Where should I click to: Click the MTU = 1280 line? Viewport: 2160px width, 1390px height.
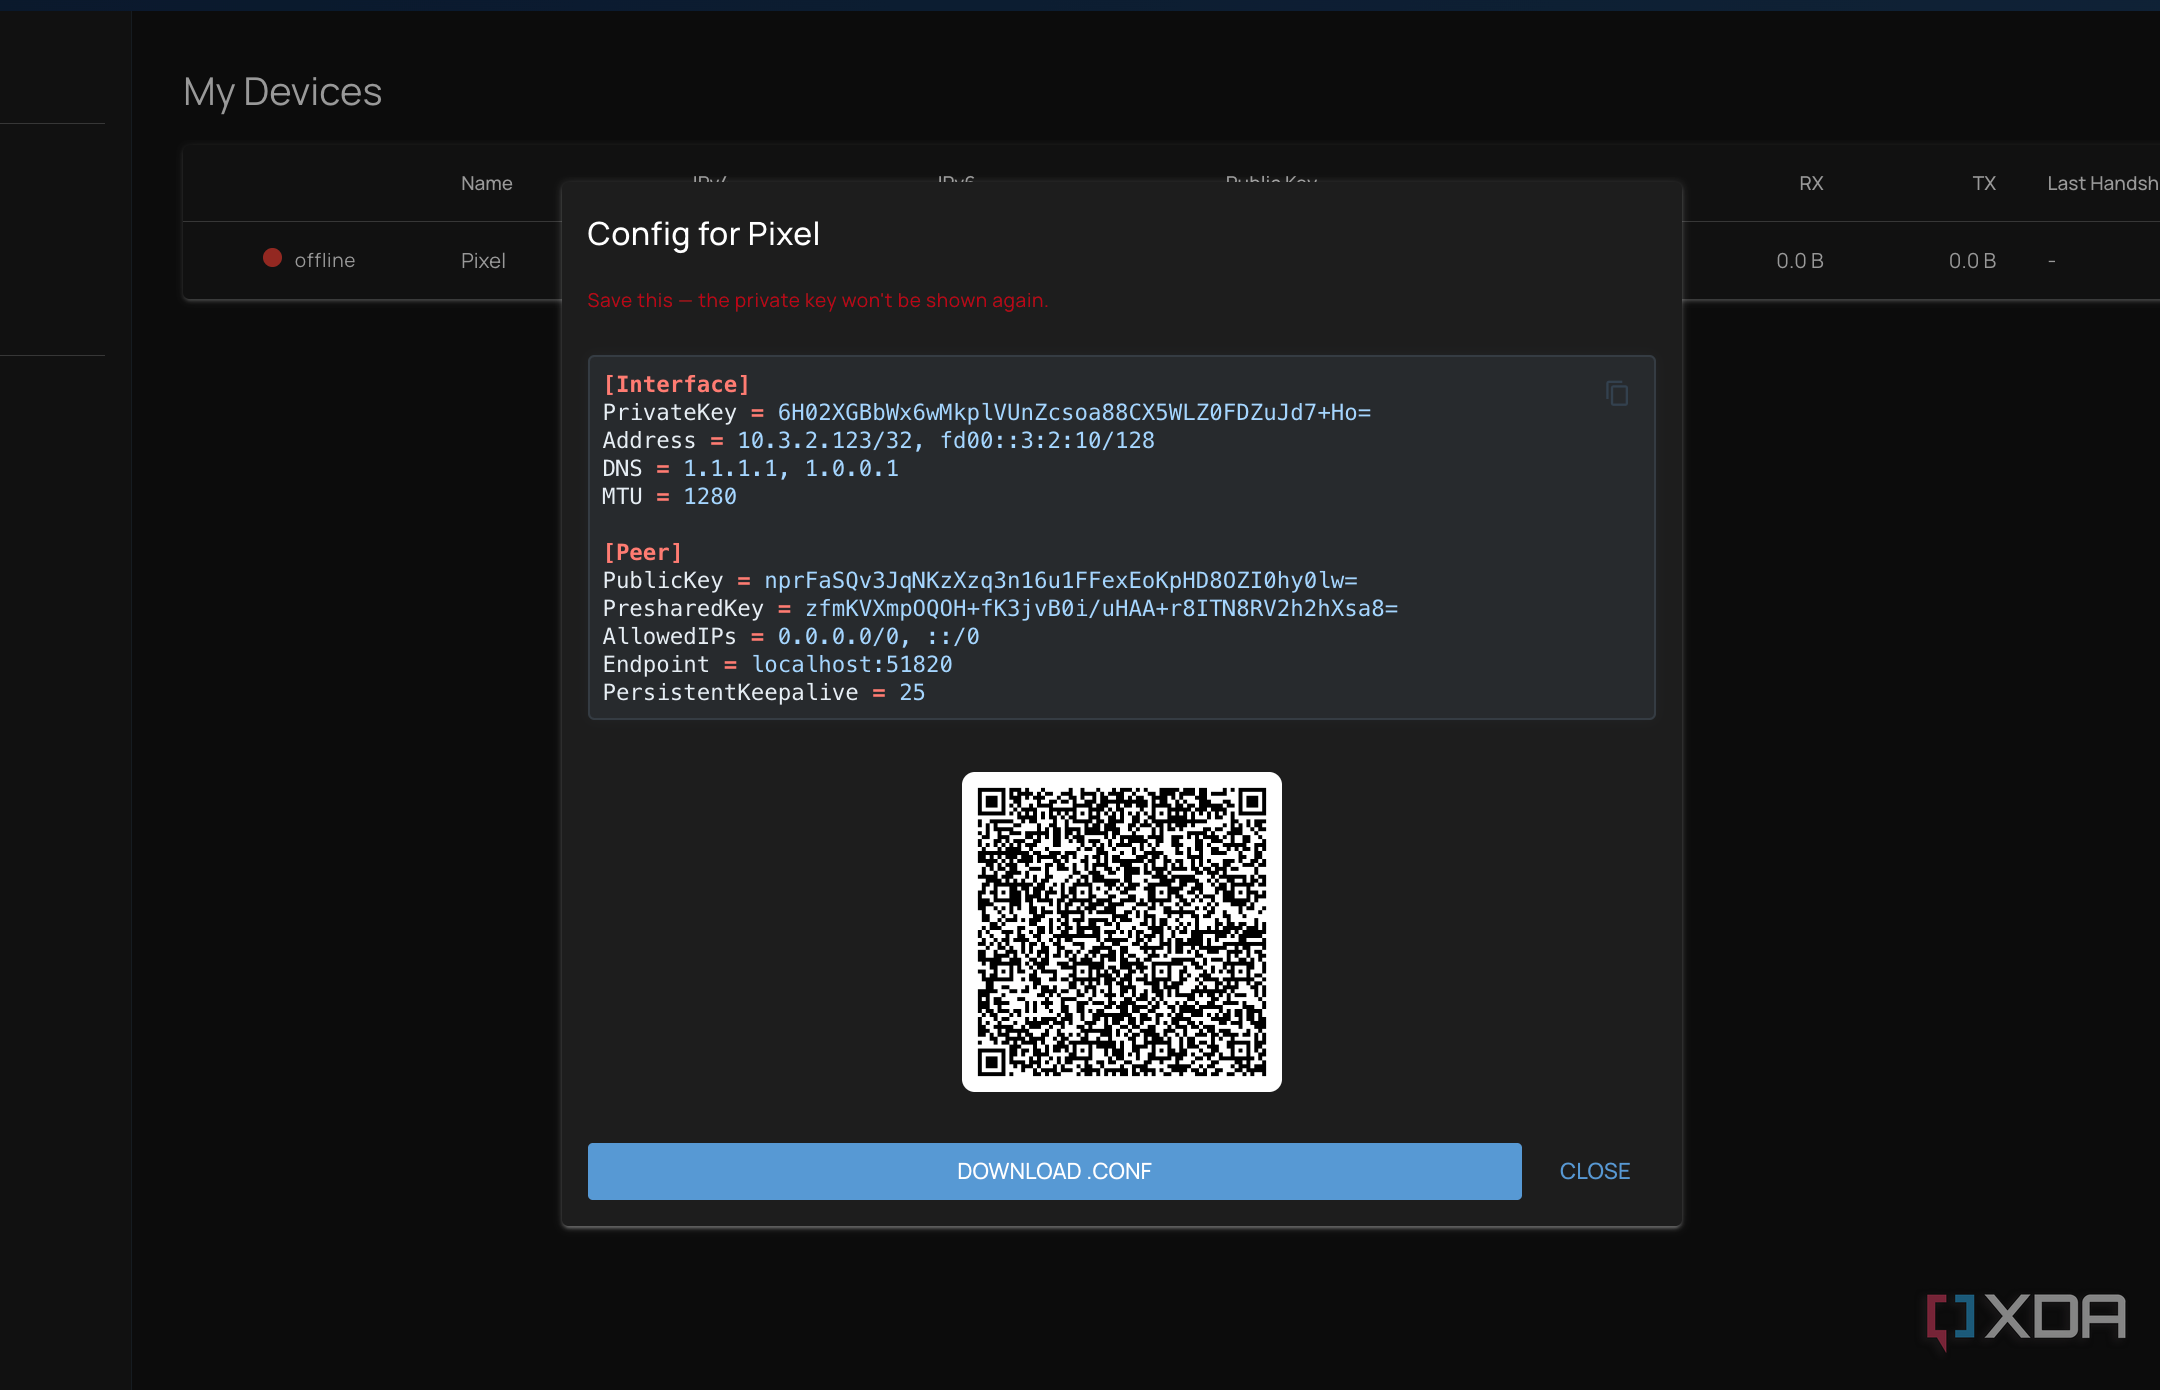(669, 496)
